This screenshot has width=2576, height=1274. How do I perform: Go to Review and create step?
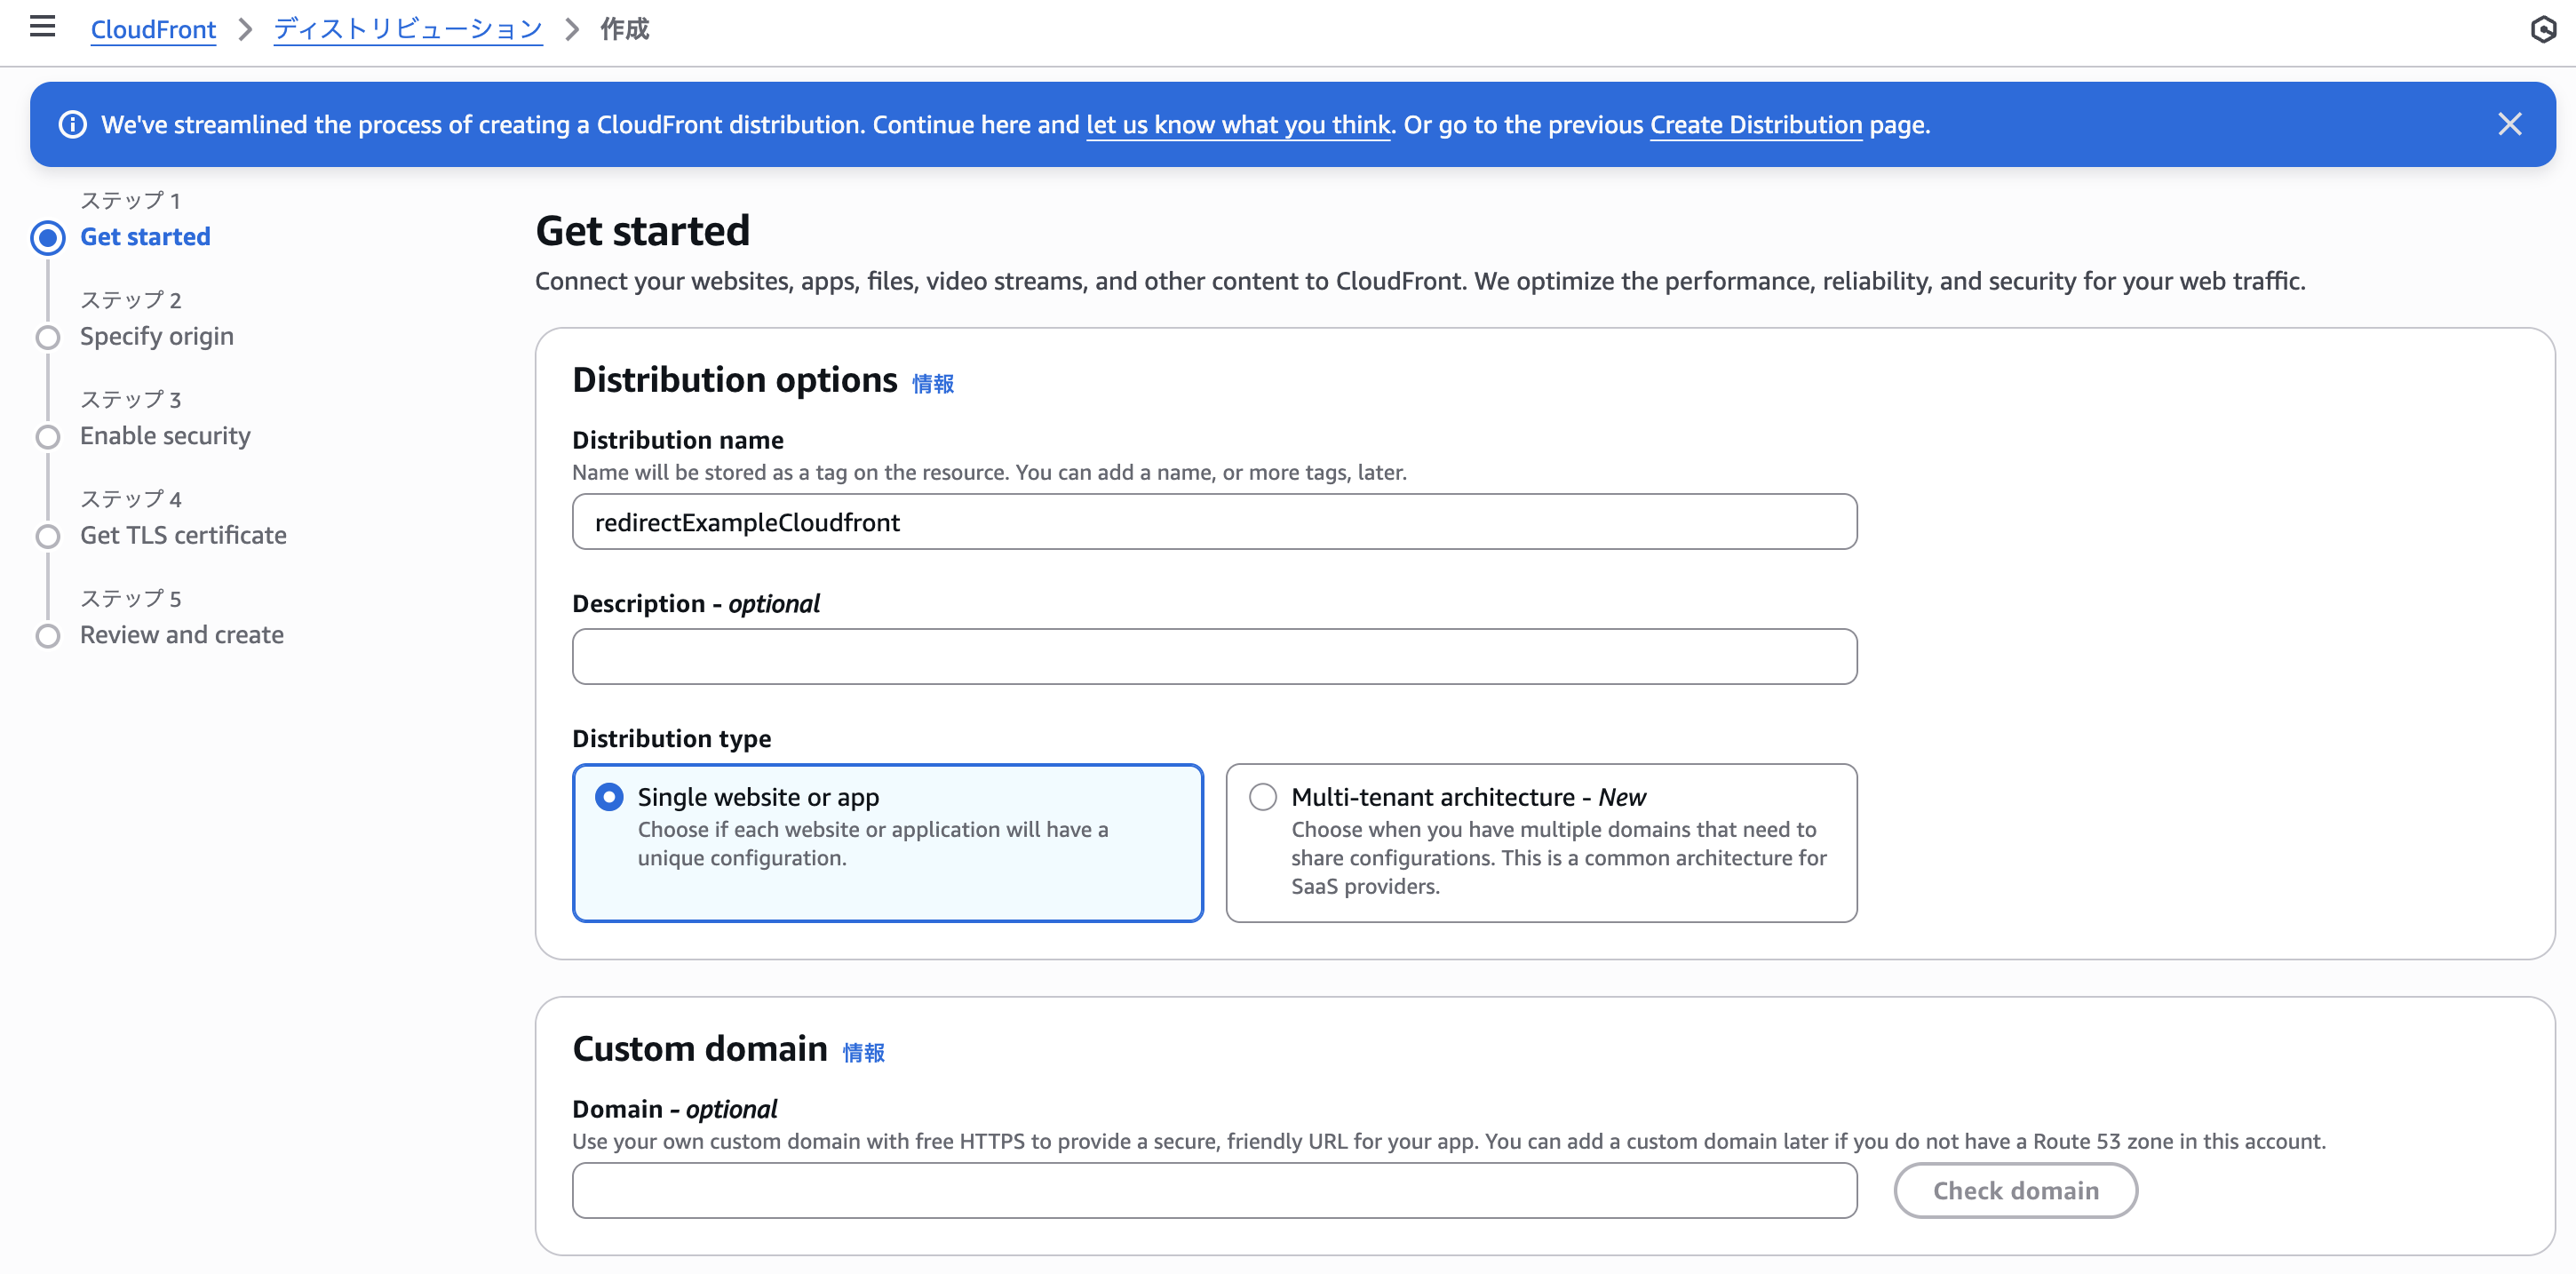click(182, 635)
